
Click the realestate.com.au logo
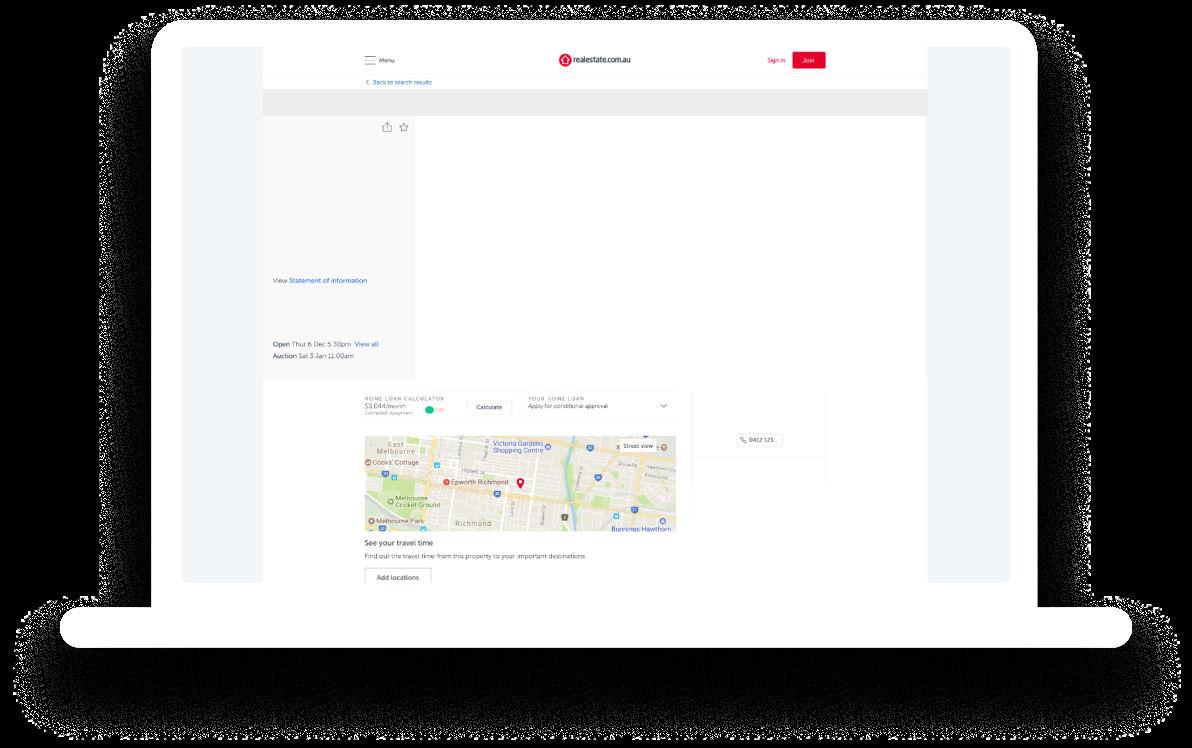594,60
